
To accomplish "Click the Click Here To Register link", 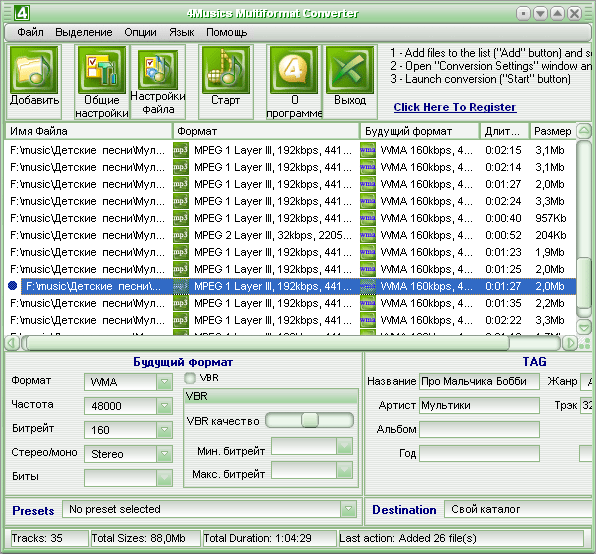I will coord(455,107).
